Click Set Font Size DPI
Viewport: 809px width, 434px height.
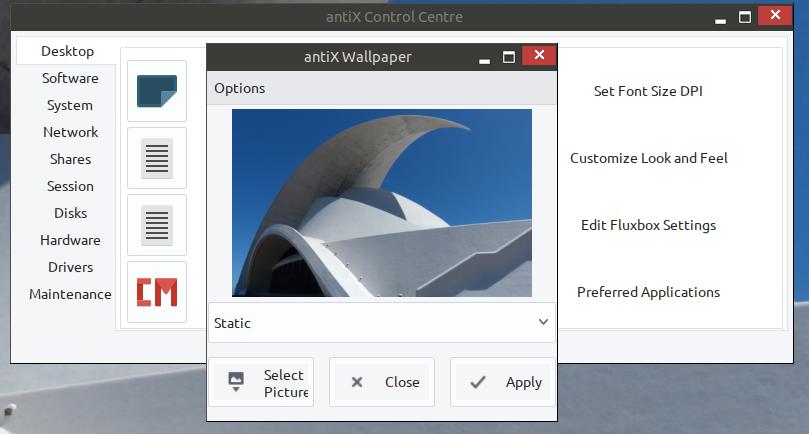[x=648, y=91]
